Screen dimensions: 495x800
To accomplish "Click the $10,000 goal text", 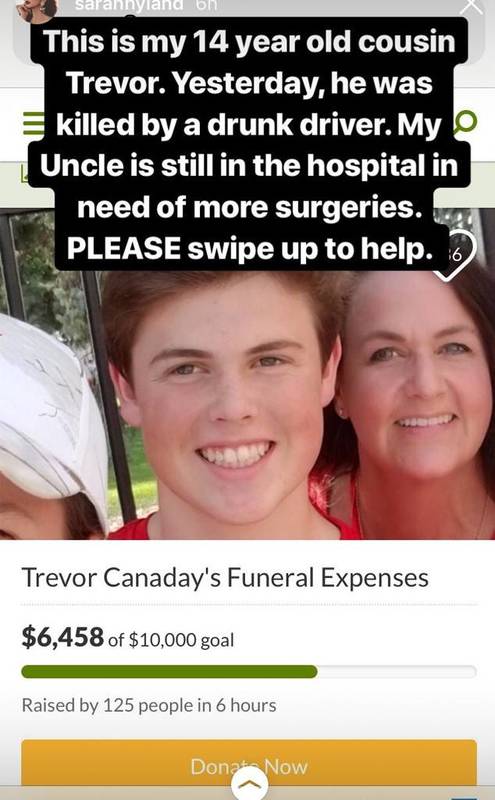I will point(182,640).
